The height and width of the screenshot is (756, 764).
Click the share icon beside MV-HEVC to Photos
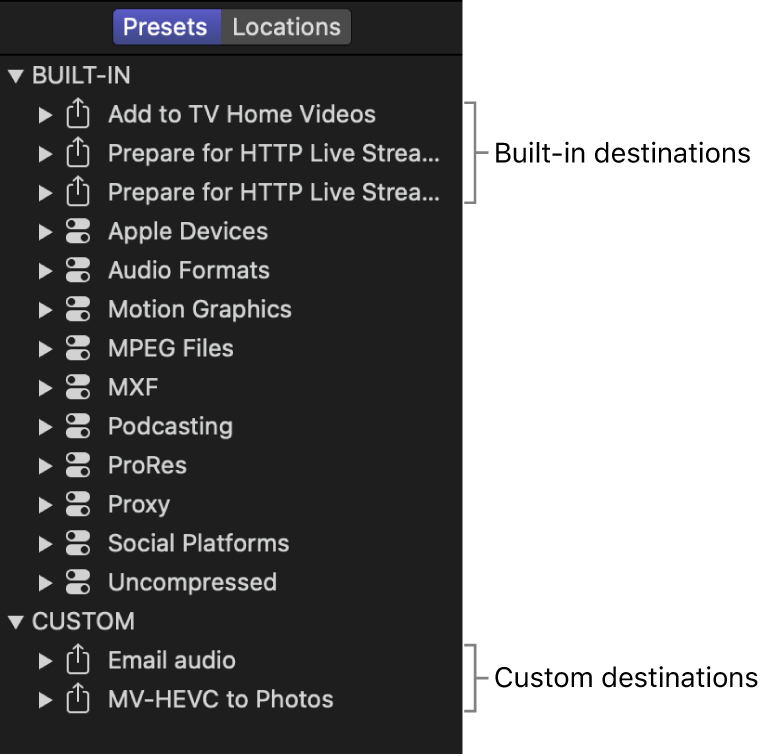77,699
